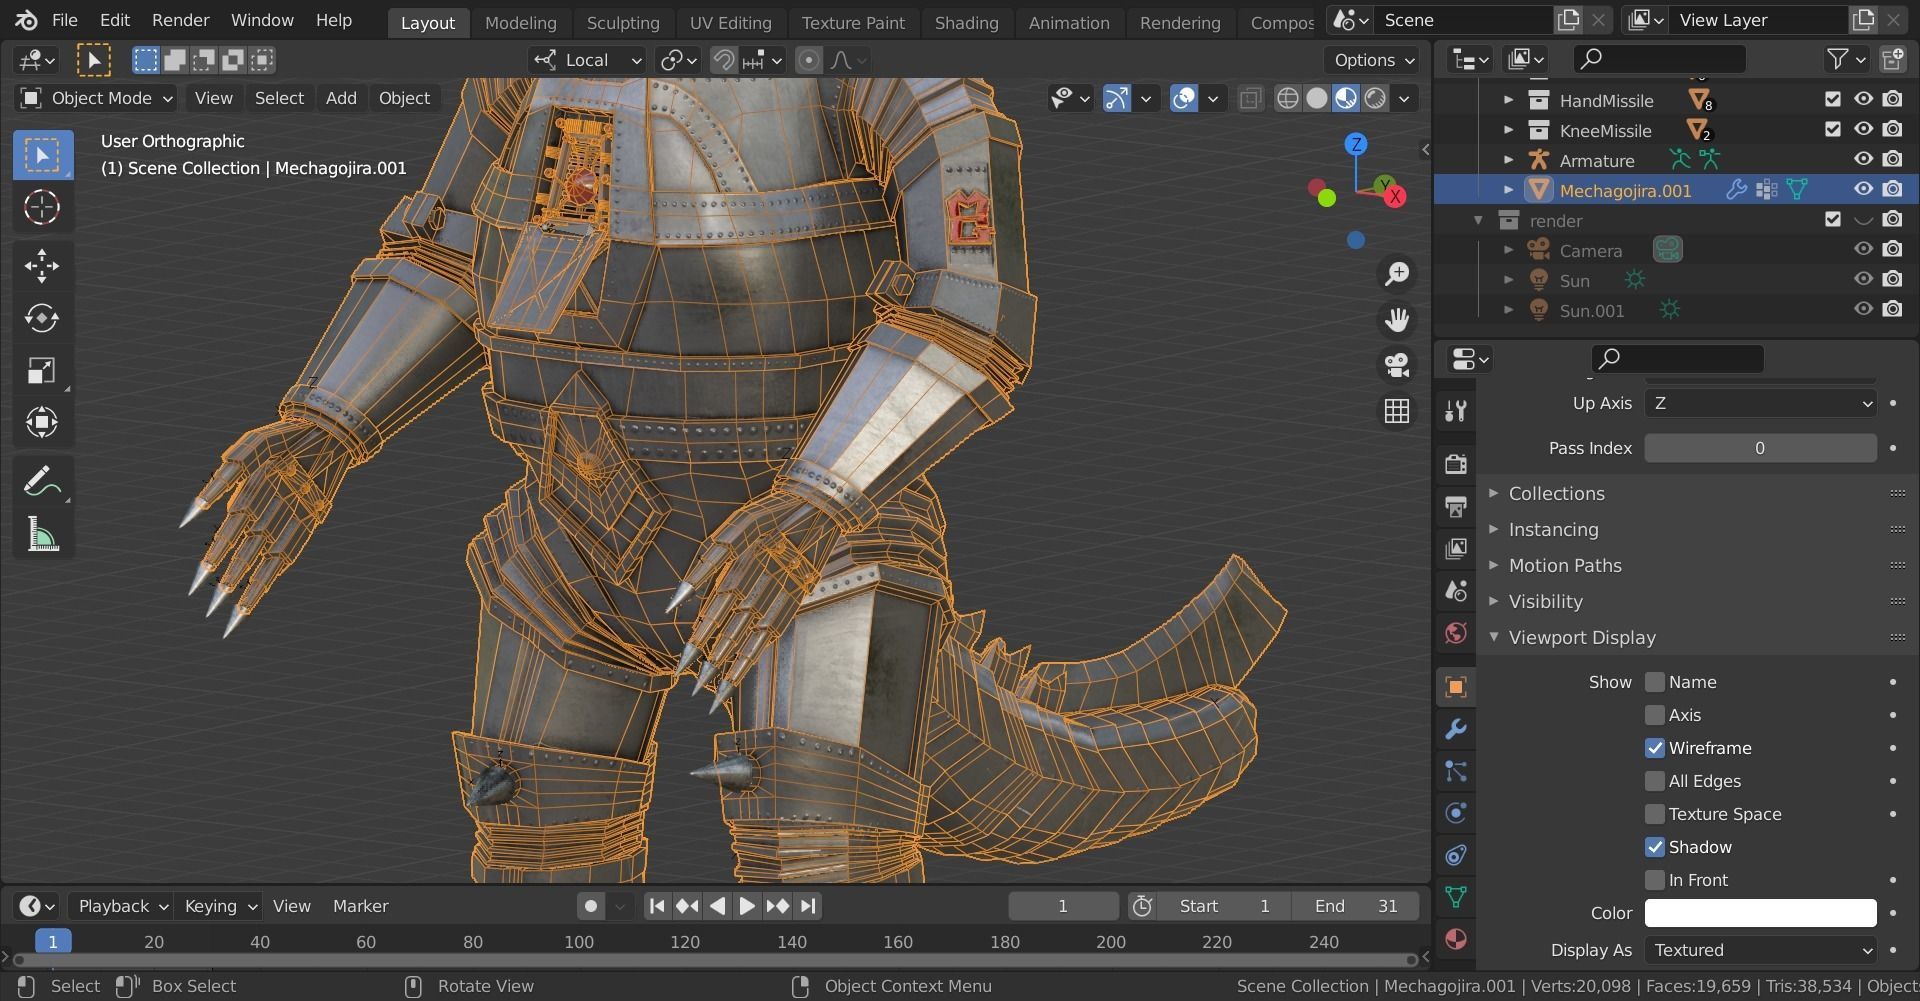Open the Render menu
Image resolution: width=1920 pixels, height=1001 pixels.
(x=180, y=20)
